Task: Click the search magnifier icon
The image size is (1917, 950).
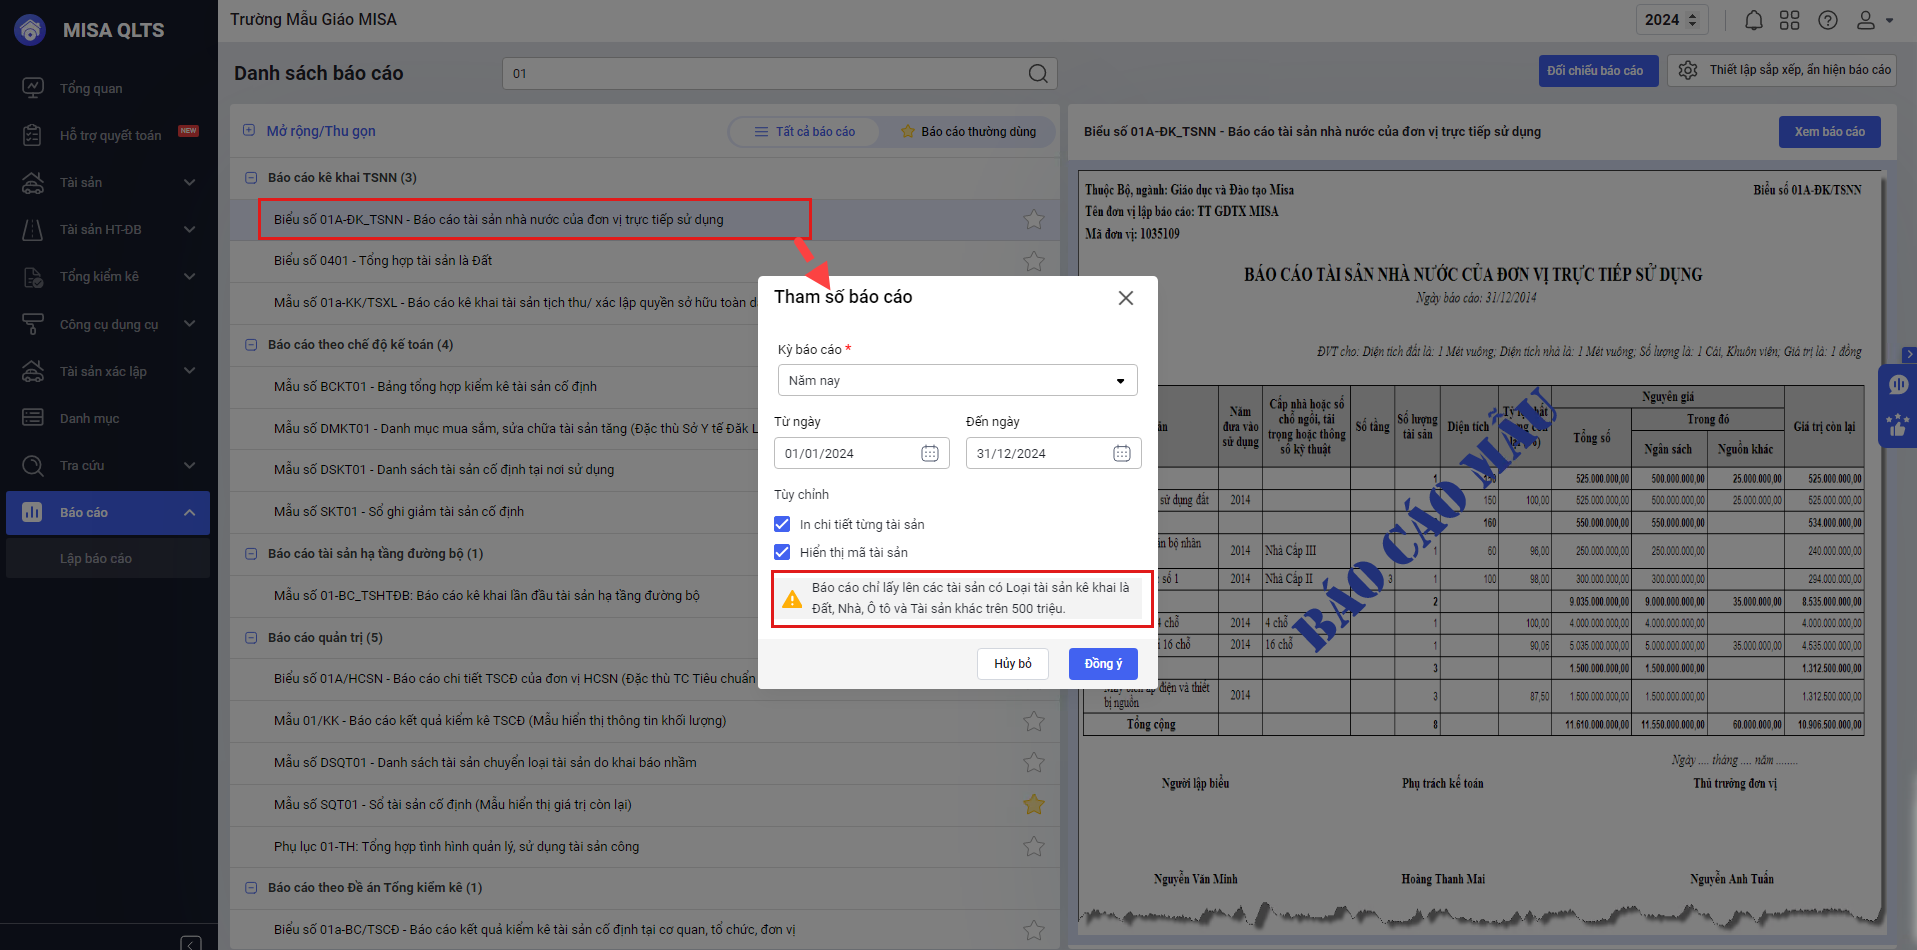Action: coord(1038,74)
